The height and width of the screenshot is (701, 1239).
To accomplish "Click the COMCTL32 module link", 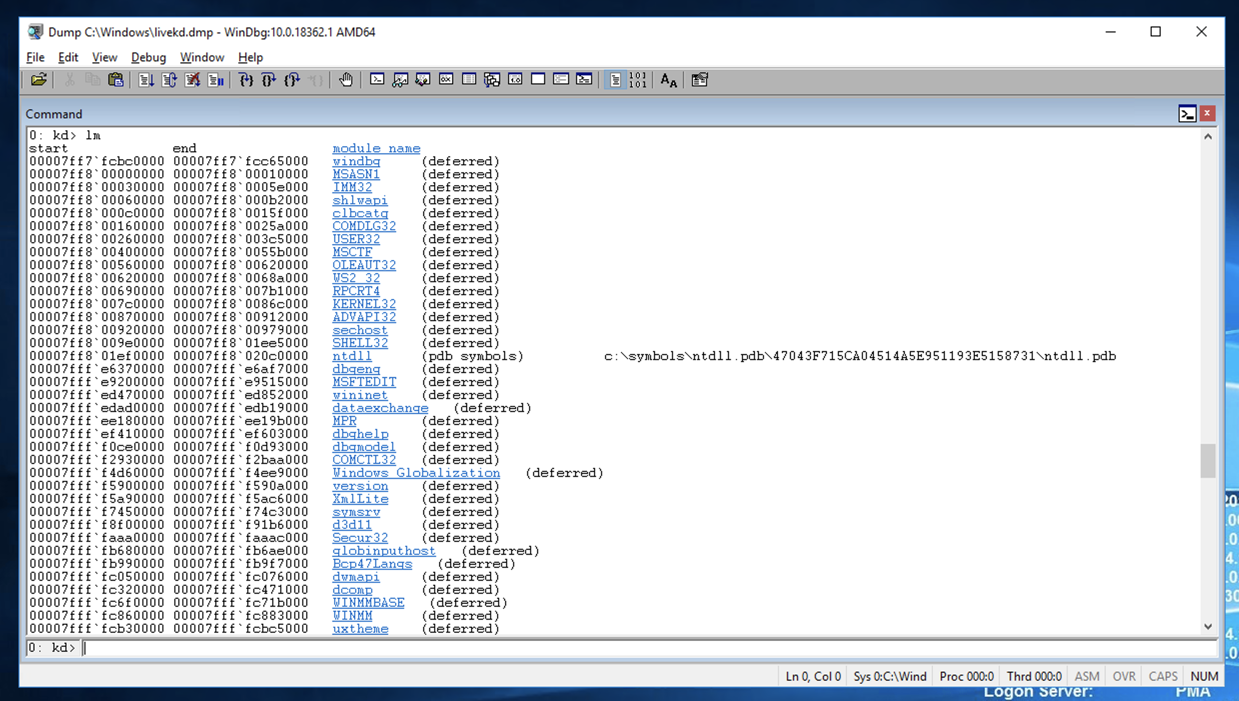I will click(x=364, y=460).
